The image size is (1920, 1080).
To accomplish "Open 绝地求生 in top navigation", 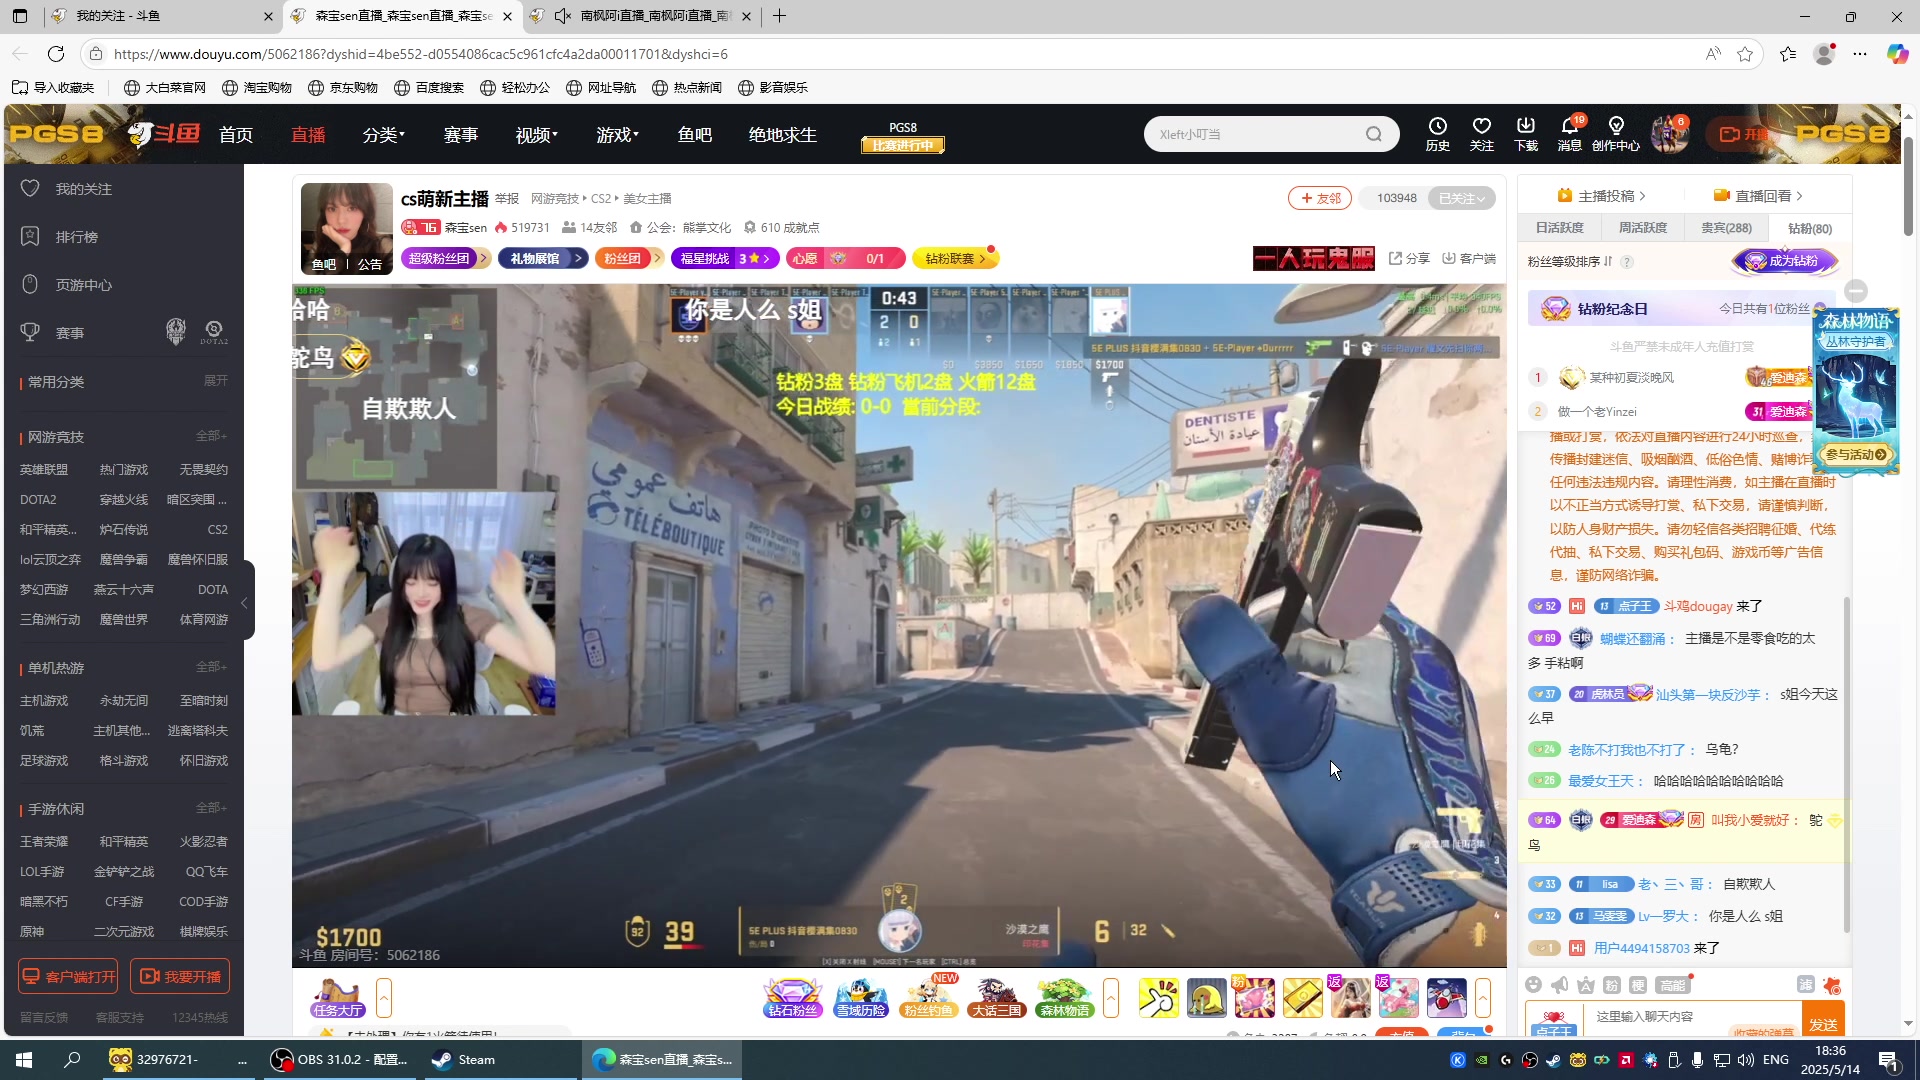I will pyautogui.click(x=783, y=134).
